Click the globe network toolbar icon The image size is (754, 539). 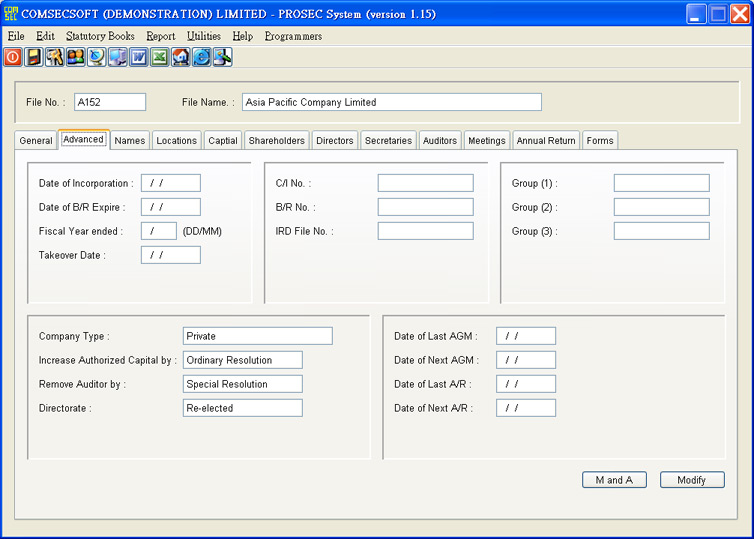point(96,57)
